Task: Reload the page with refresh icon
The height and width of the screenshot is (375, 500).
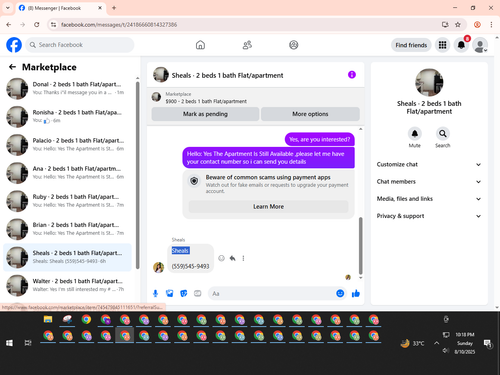Action: point(37,25)
